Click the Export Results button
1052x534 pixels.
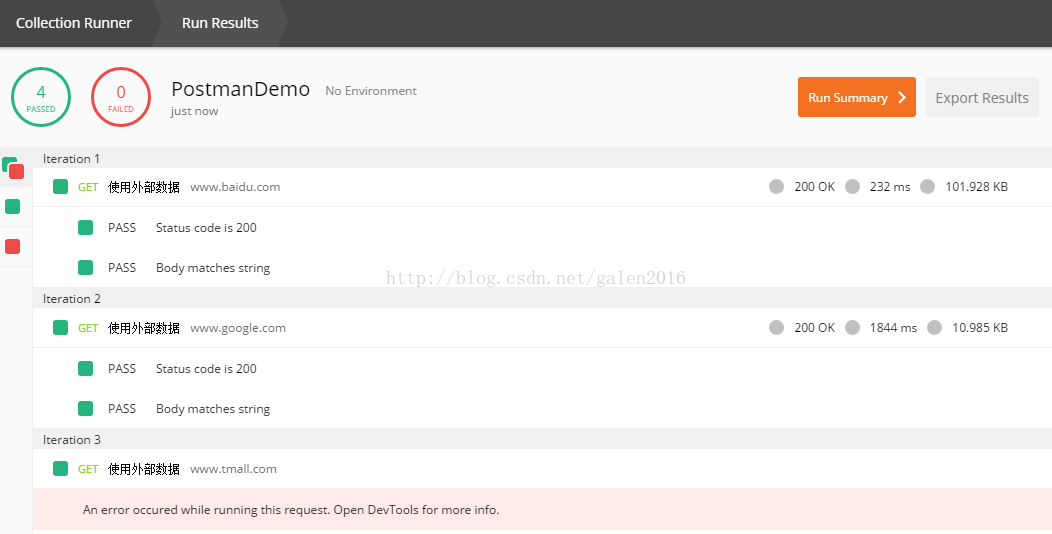pos(982,97)
